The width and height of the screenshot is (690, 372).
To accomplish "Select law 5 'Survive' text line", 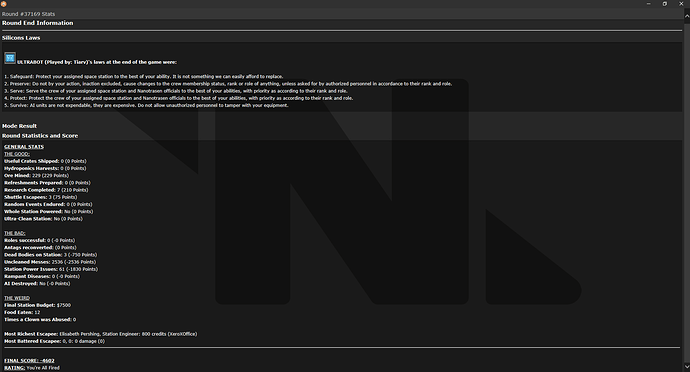I will point(147,105).
